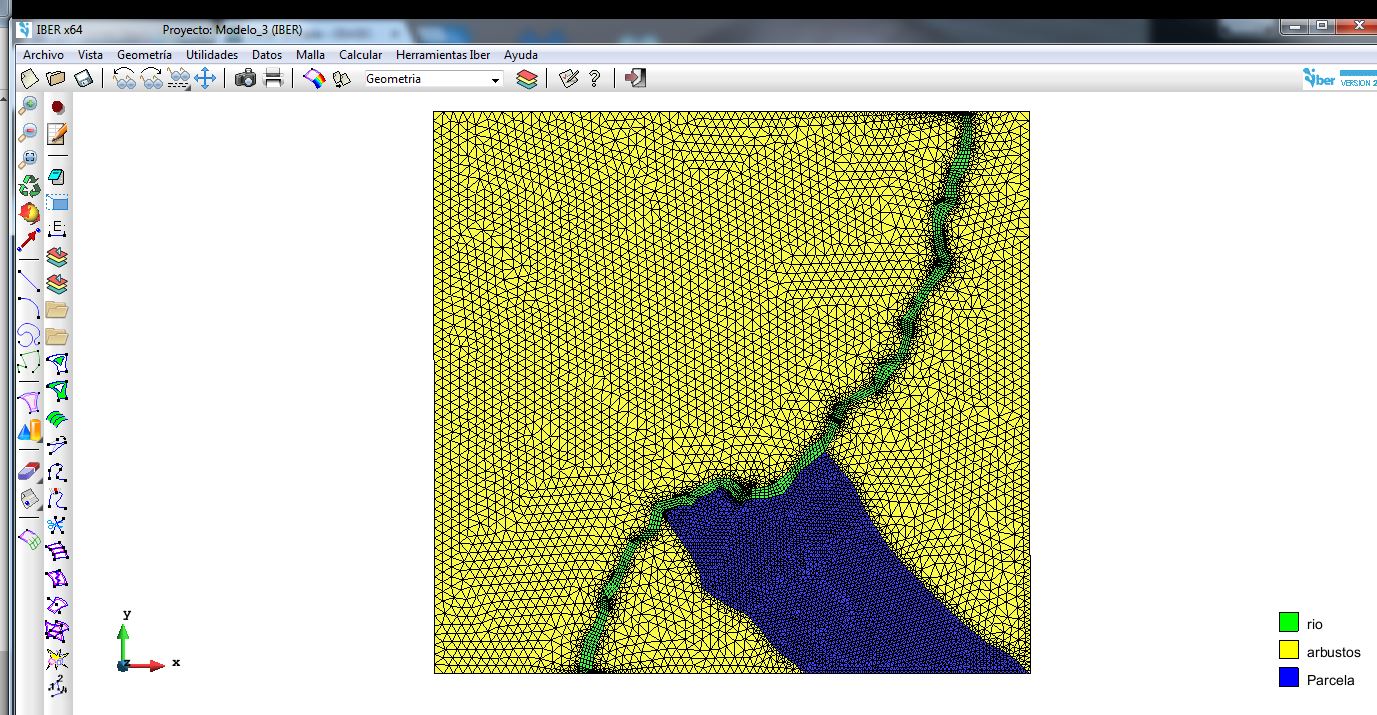Screen dimensions: 1377x715
Task: Open the Calcular menu
Action: click(360, 55)
